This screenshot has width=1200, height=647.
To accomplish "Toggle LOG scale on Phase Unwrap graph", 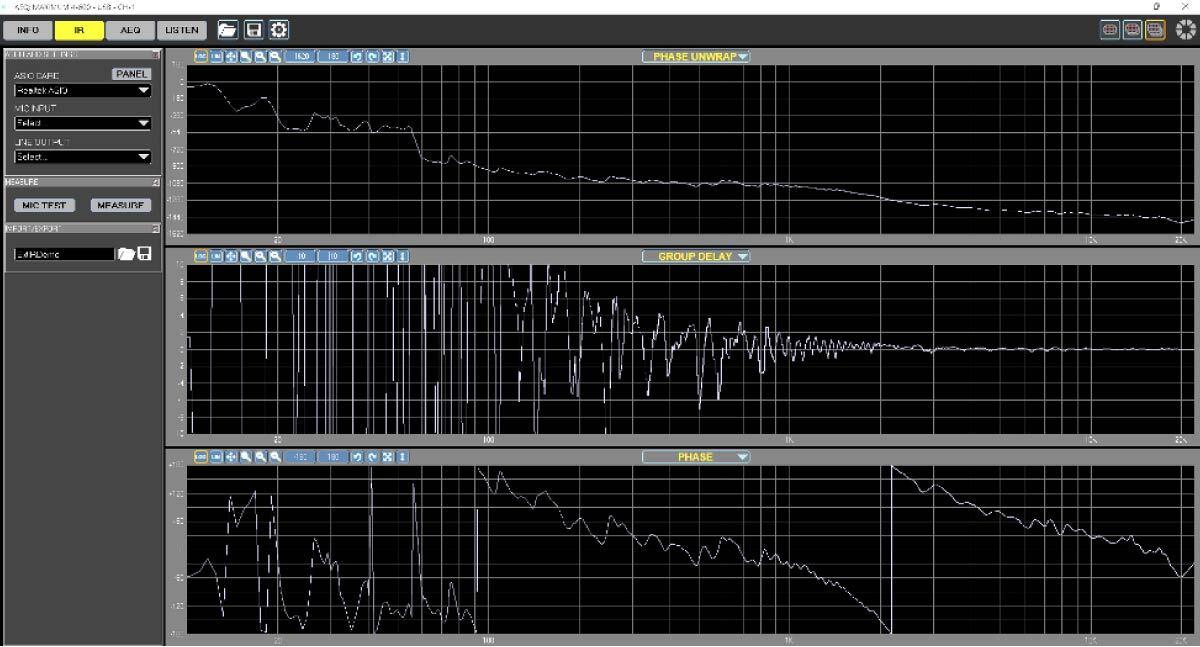I will (x=201, y=57).
